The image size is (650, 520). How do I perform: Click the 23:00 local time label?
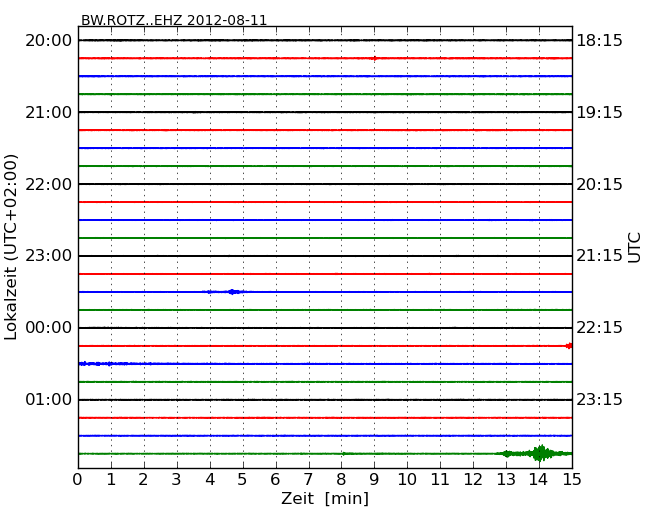coord(49,256)
